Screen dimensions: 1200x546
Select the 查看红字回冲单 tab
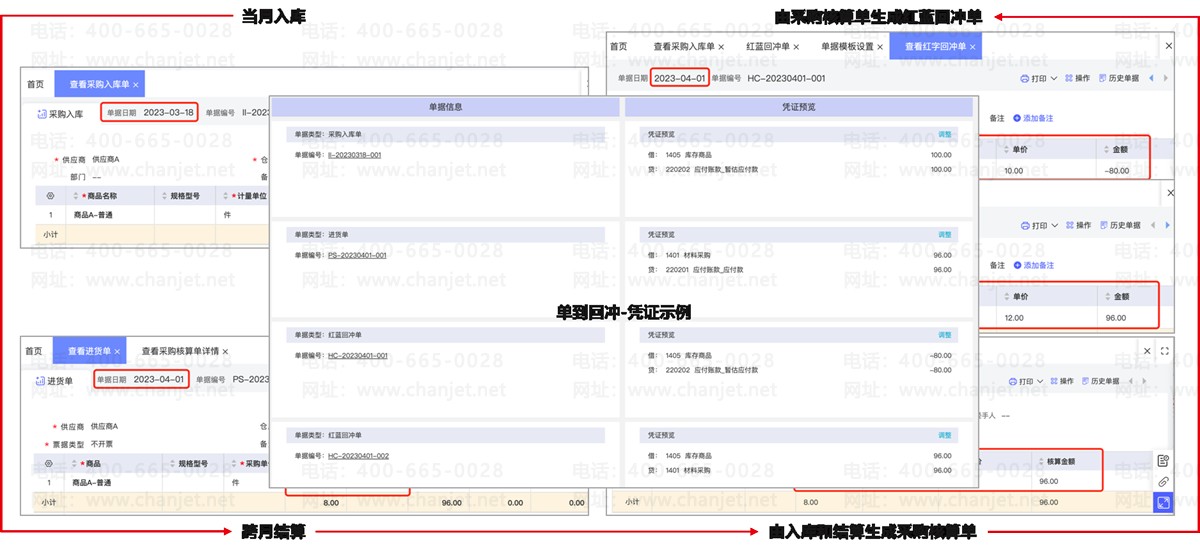coord(936,46)
